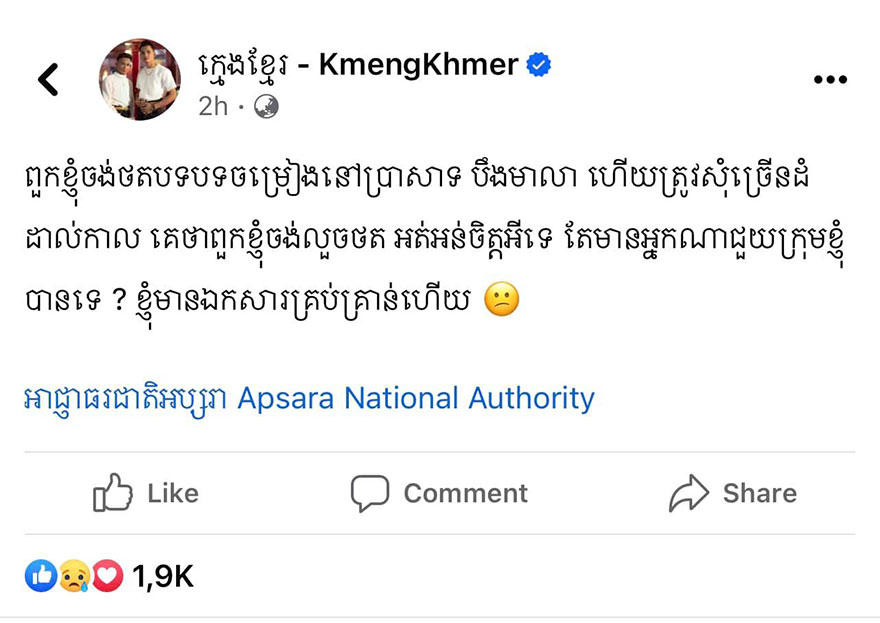Click the red heart reaction icon
880x623 pixels.
106,576
